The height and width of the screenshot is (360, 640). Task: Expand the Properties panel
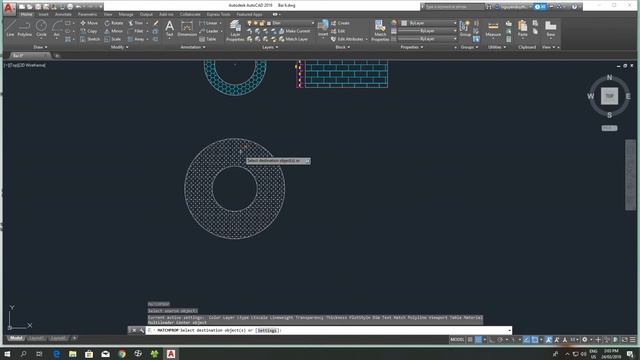point(411,47)
